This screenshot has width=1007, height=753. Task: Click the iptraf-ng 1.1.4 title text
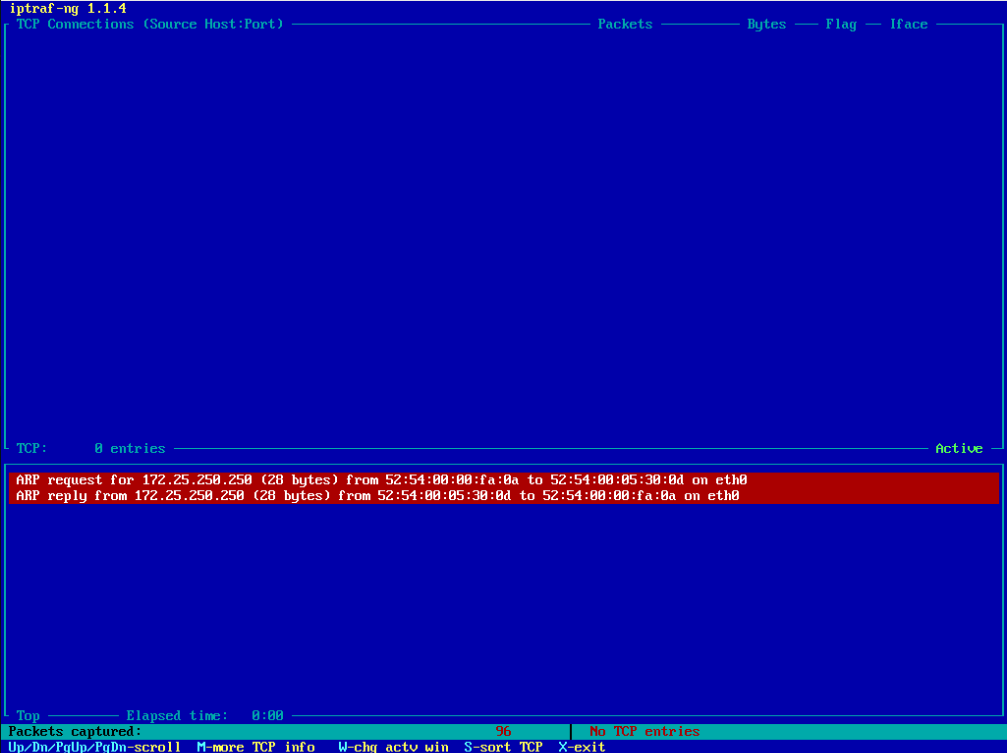[x=67, y=8]
